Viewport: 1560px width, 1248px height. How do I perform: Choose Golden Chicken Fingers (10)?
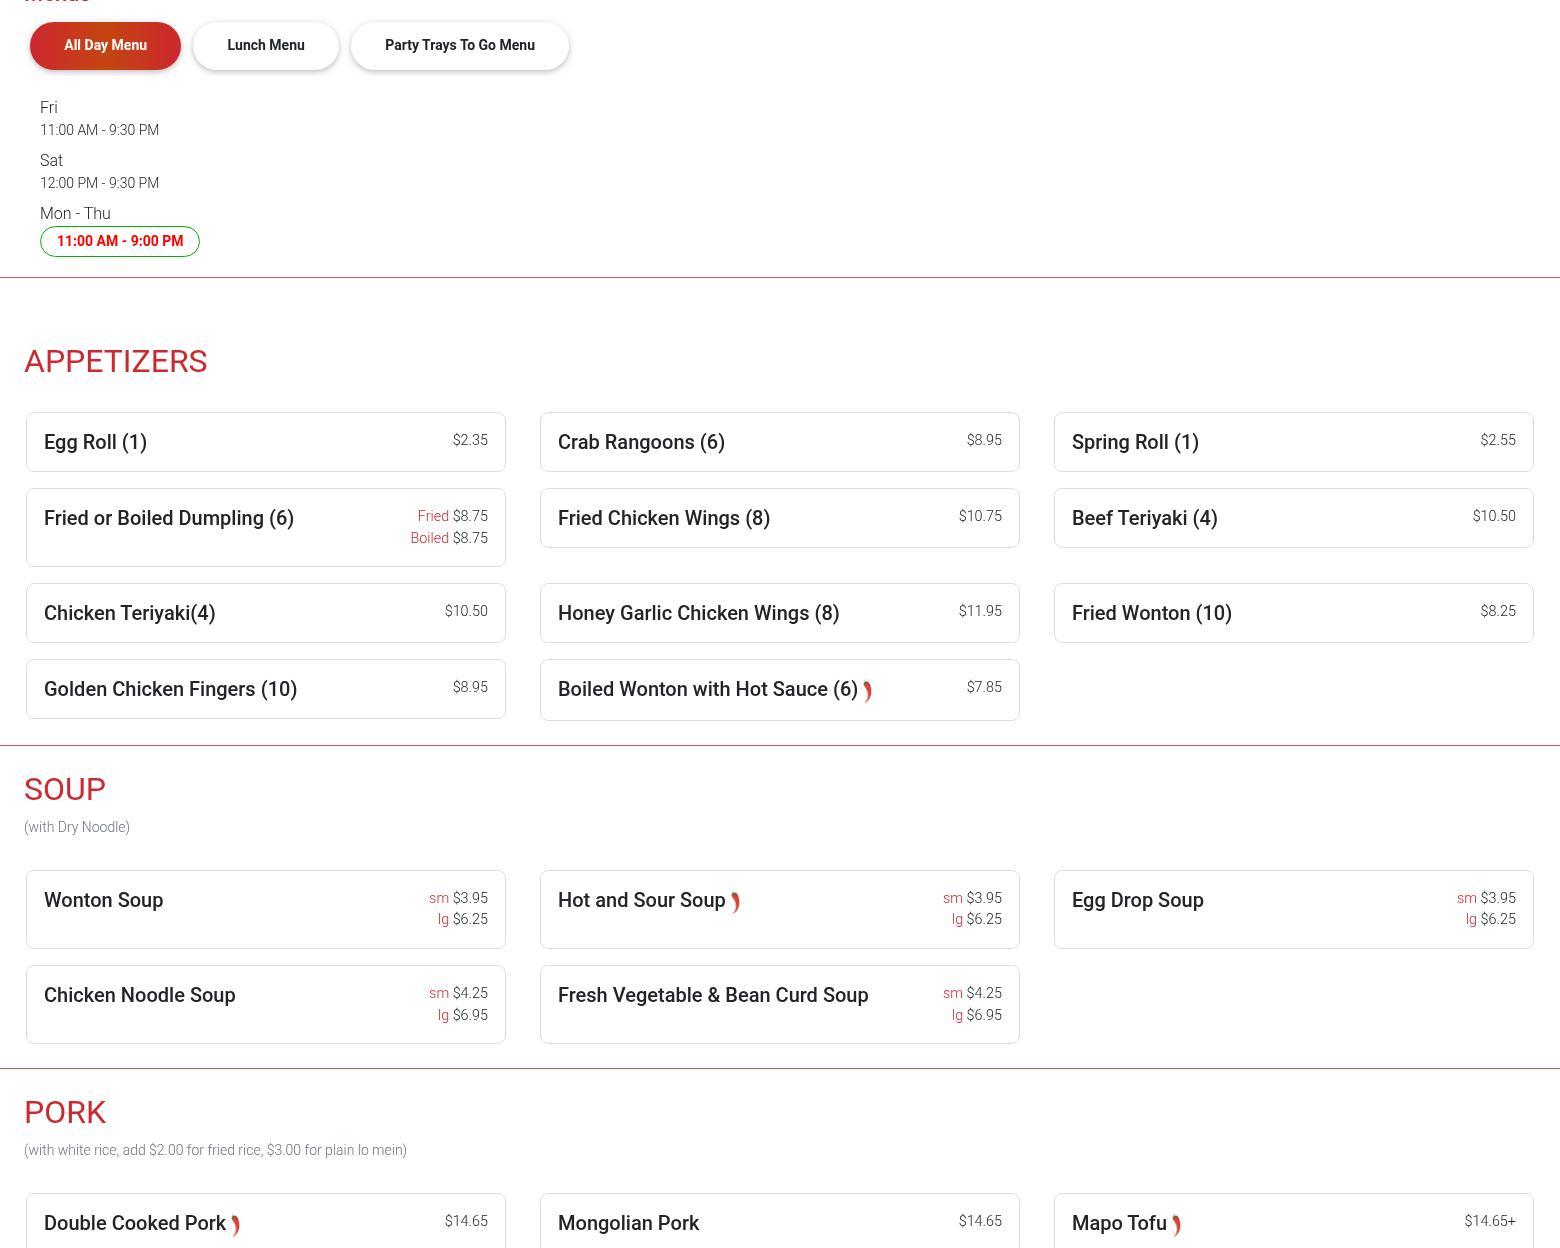pyautogui.click(x=266, y=689)
